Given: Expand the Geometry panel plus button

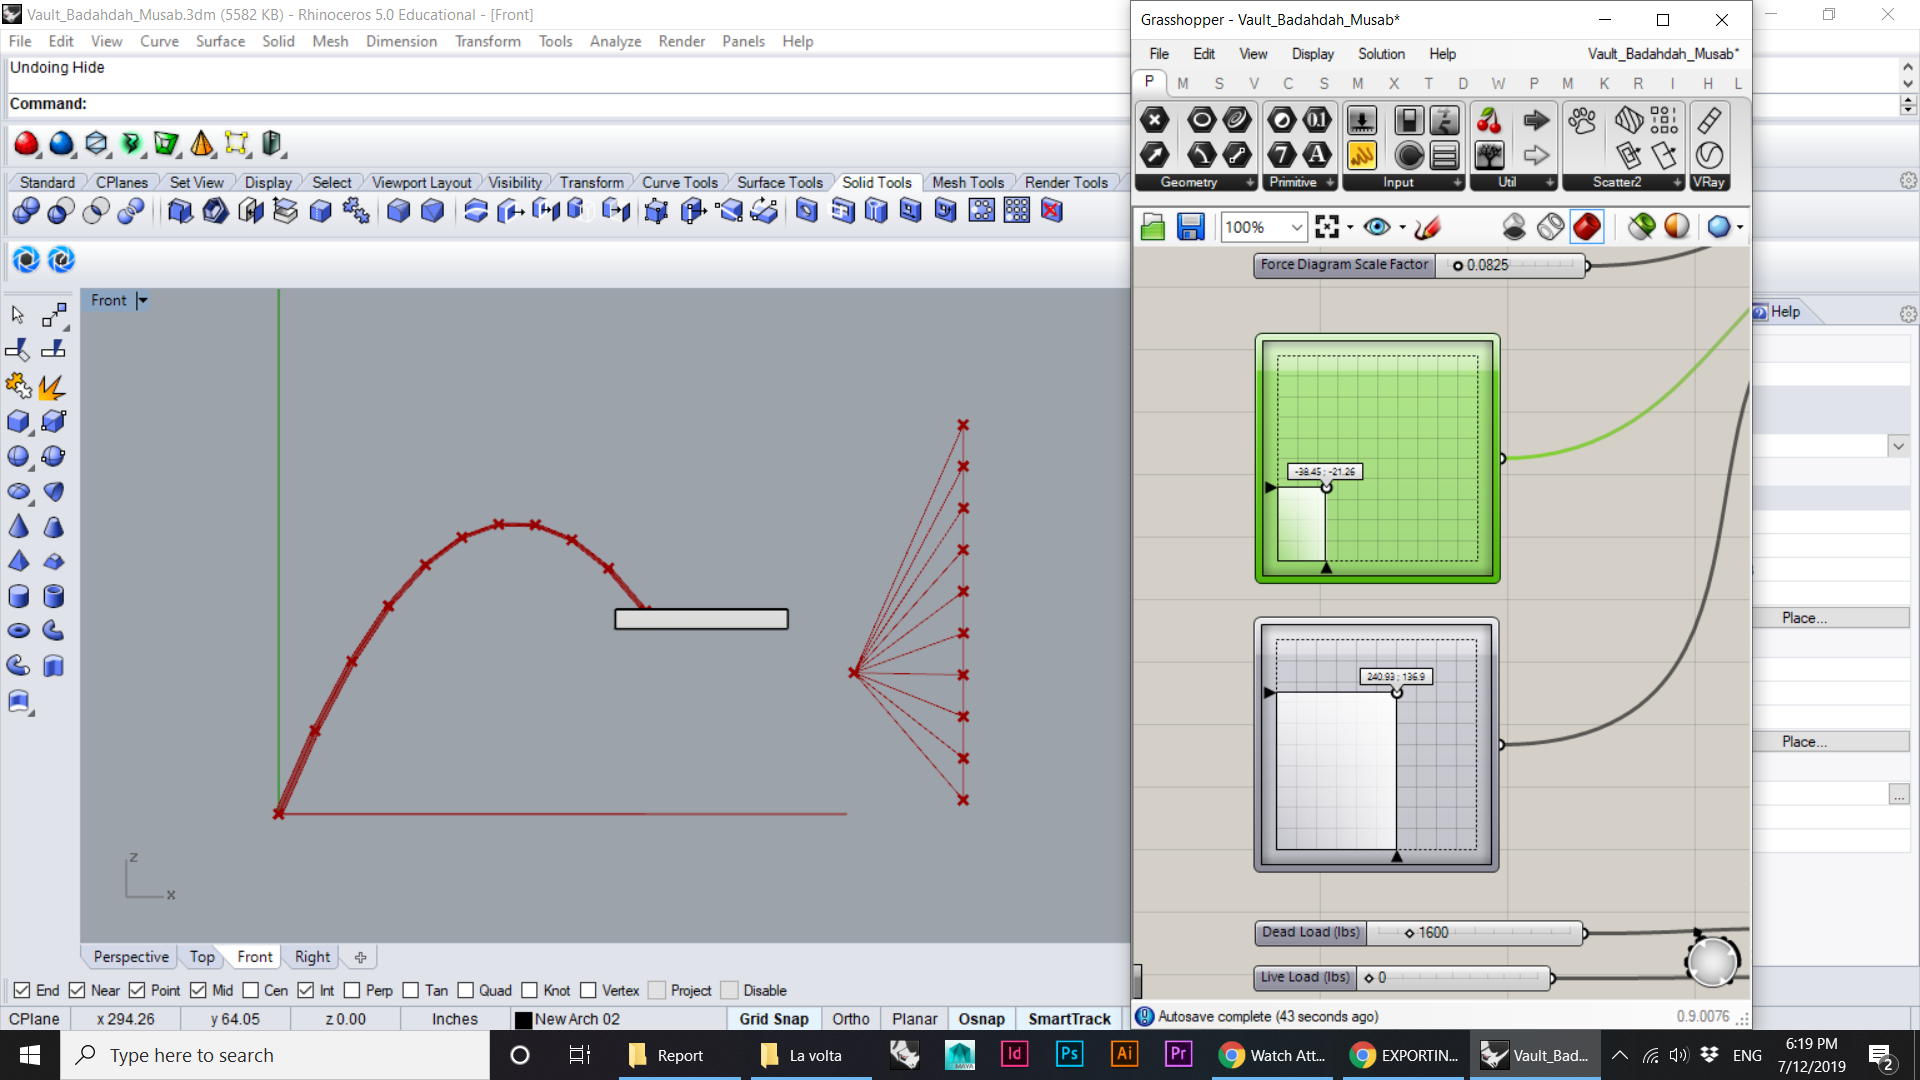Looking at the screenshot, I should pos(1250,183).
